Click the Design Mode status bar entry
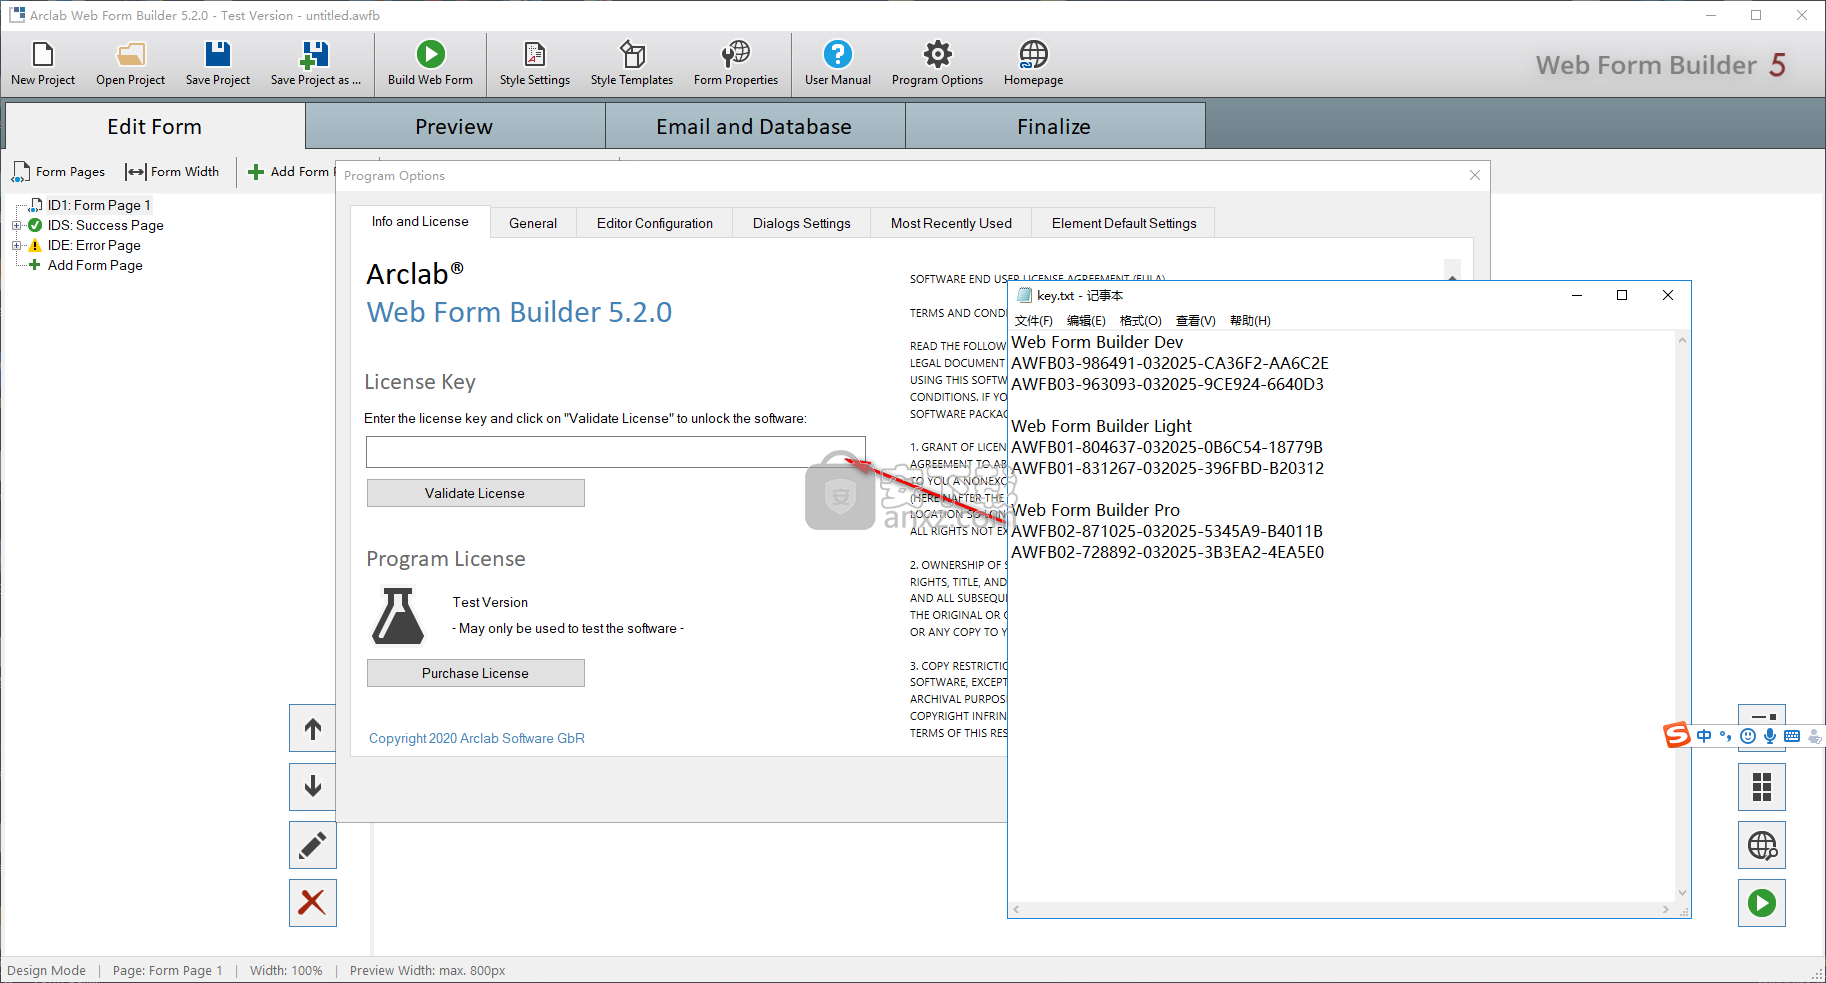Image resolution: width=1826 pixels, height=983 pixels. point(46,970)
